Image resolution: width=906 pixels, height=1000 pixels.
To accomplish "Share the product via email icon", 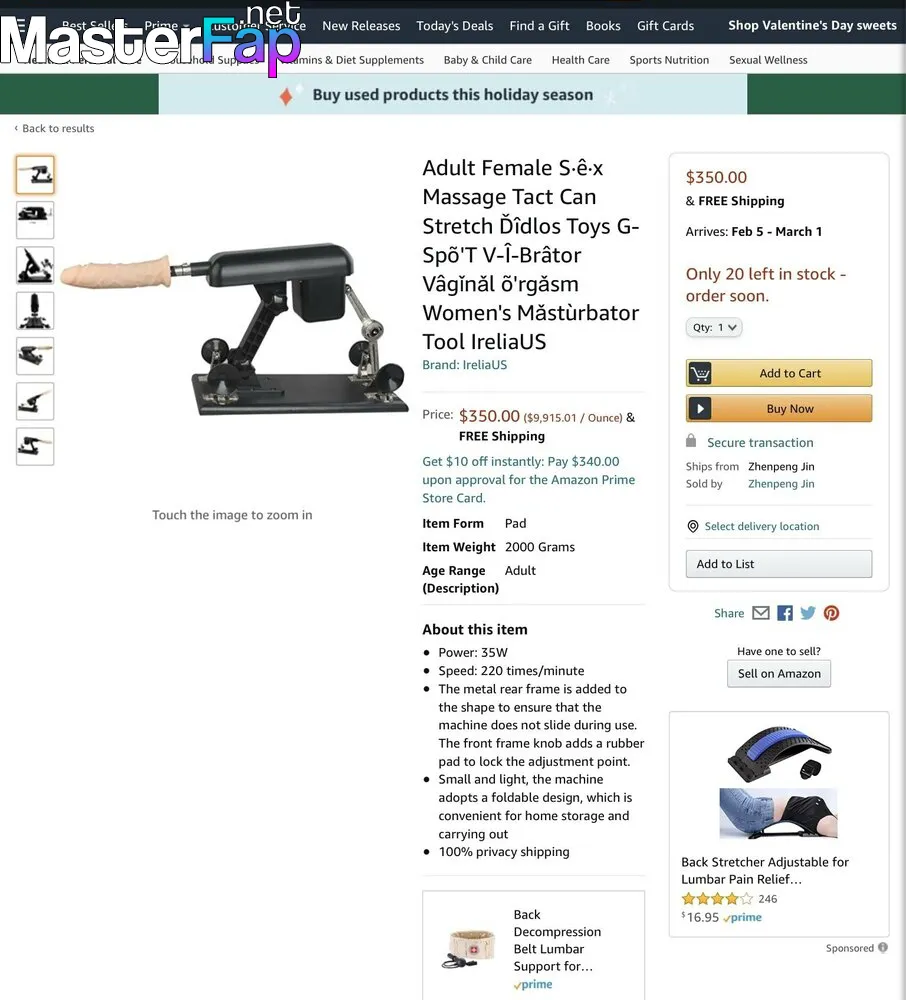I will 761,613.
